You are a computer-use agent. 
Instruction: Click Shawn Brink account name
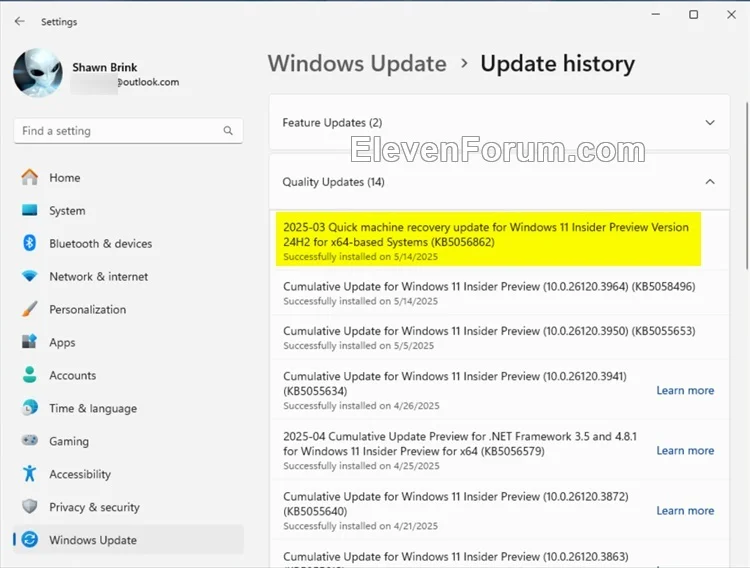(105, 67)
